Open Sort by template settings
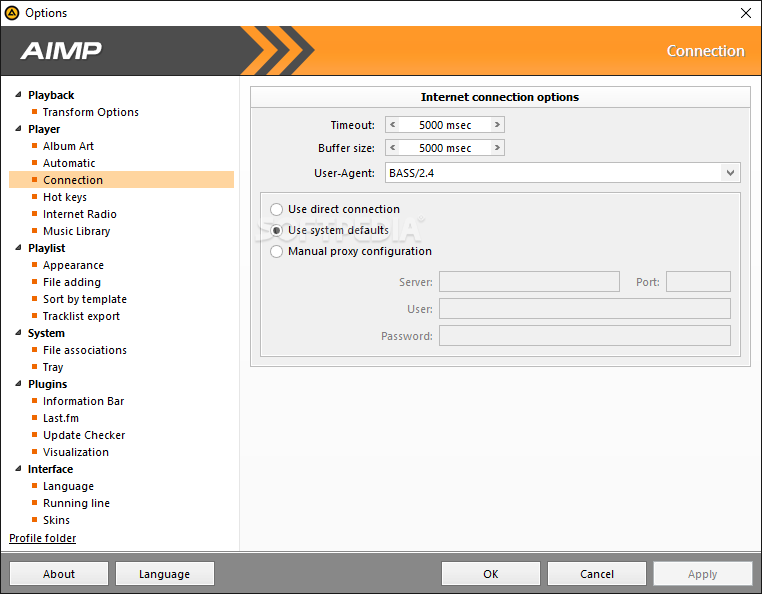Screen dimensions: 762x594 coord(85,299)
